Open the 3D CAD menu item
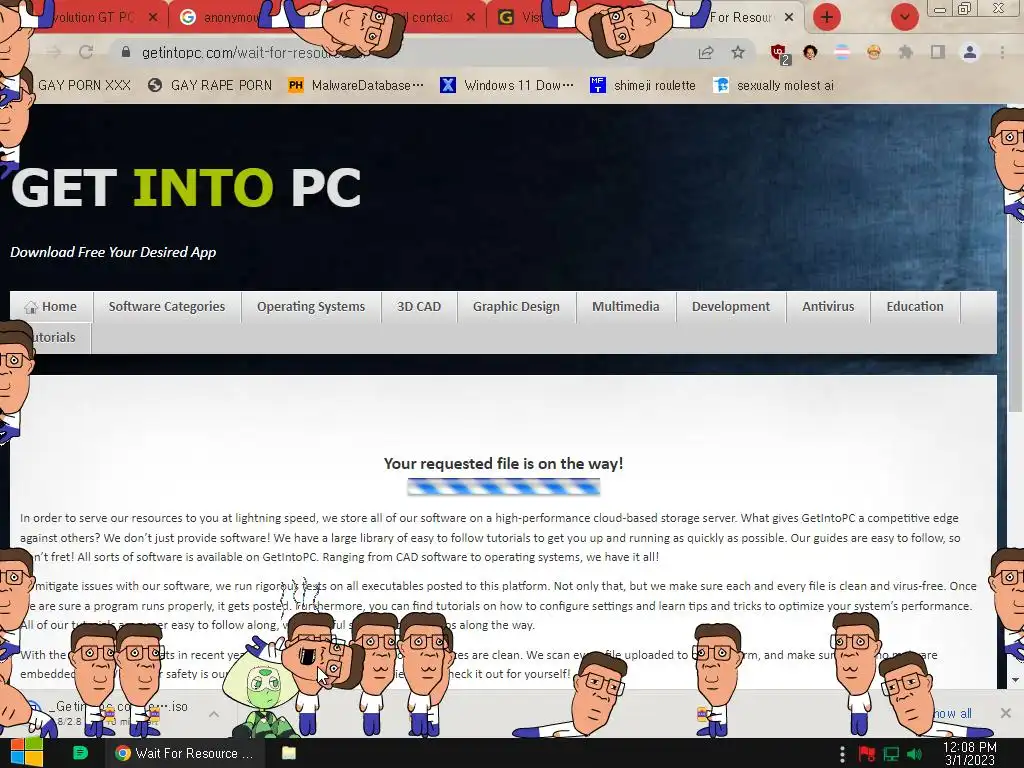Image resolution: width=1024 pixels, height=768 pixels. (419, 306)
